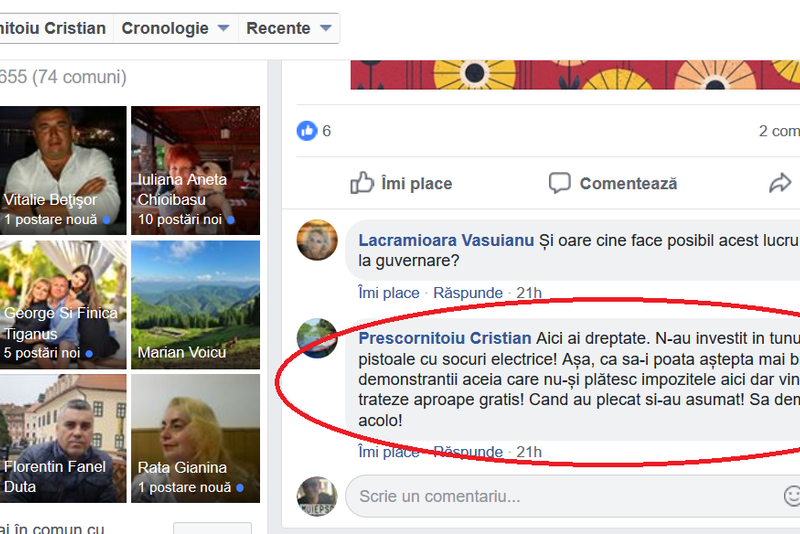The height and width of the screenshot is (534, 800).
Task: Open the profile name tab ending in Cristian
Action: [53, 28]
